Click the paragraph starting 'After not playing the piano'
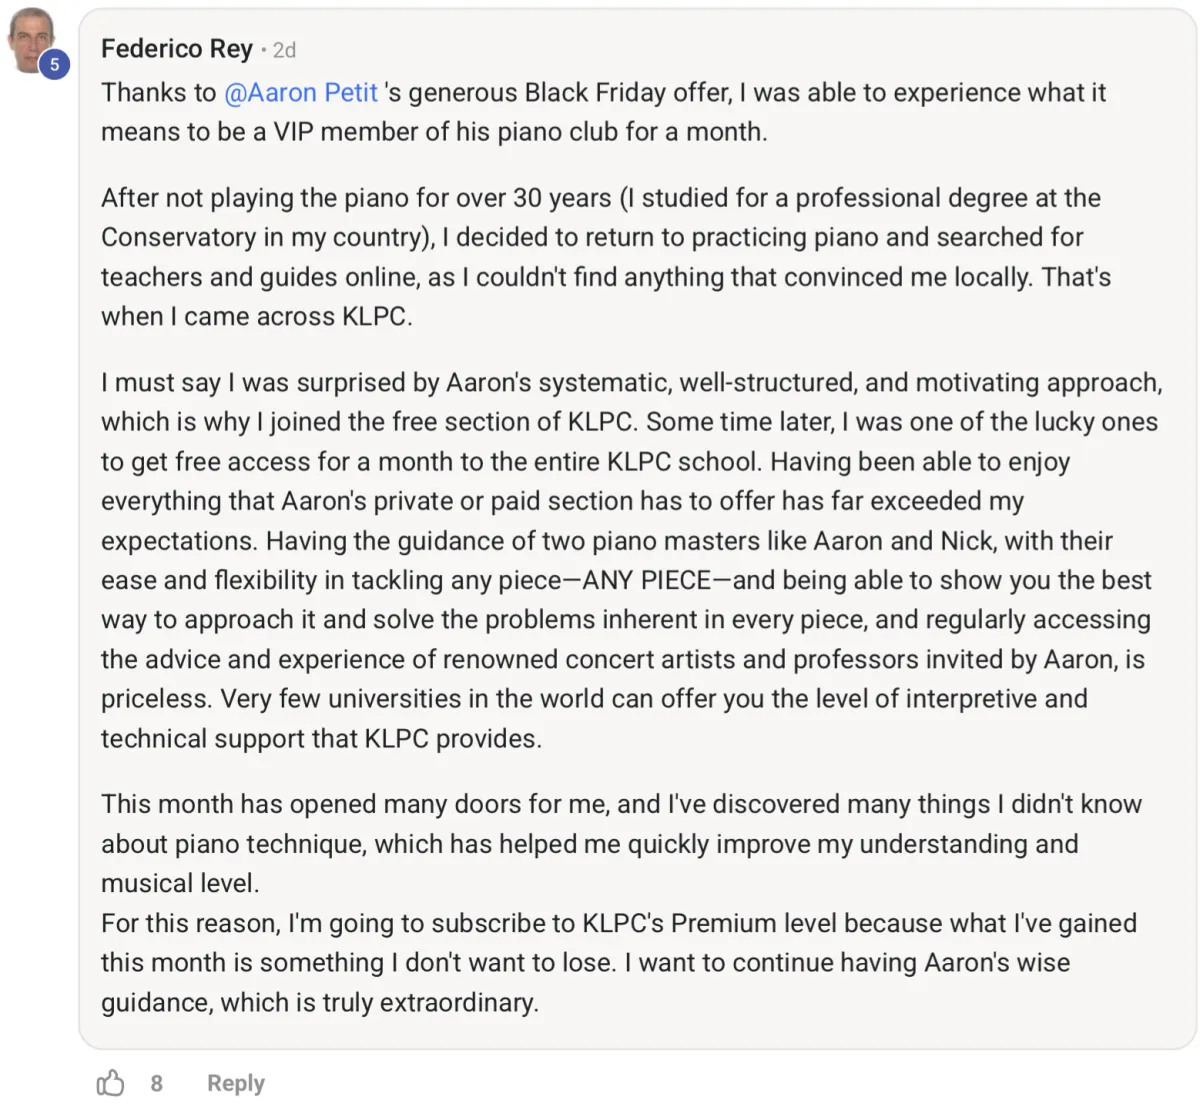 pos(600,257)
